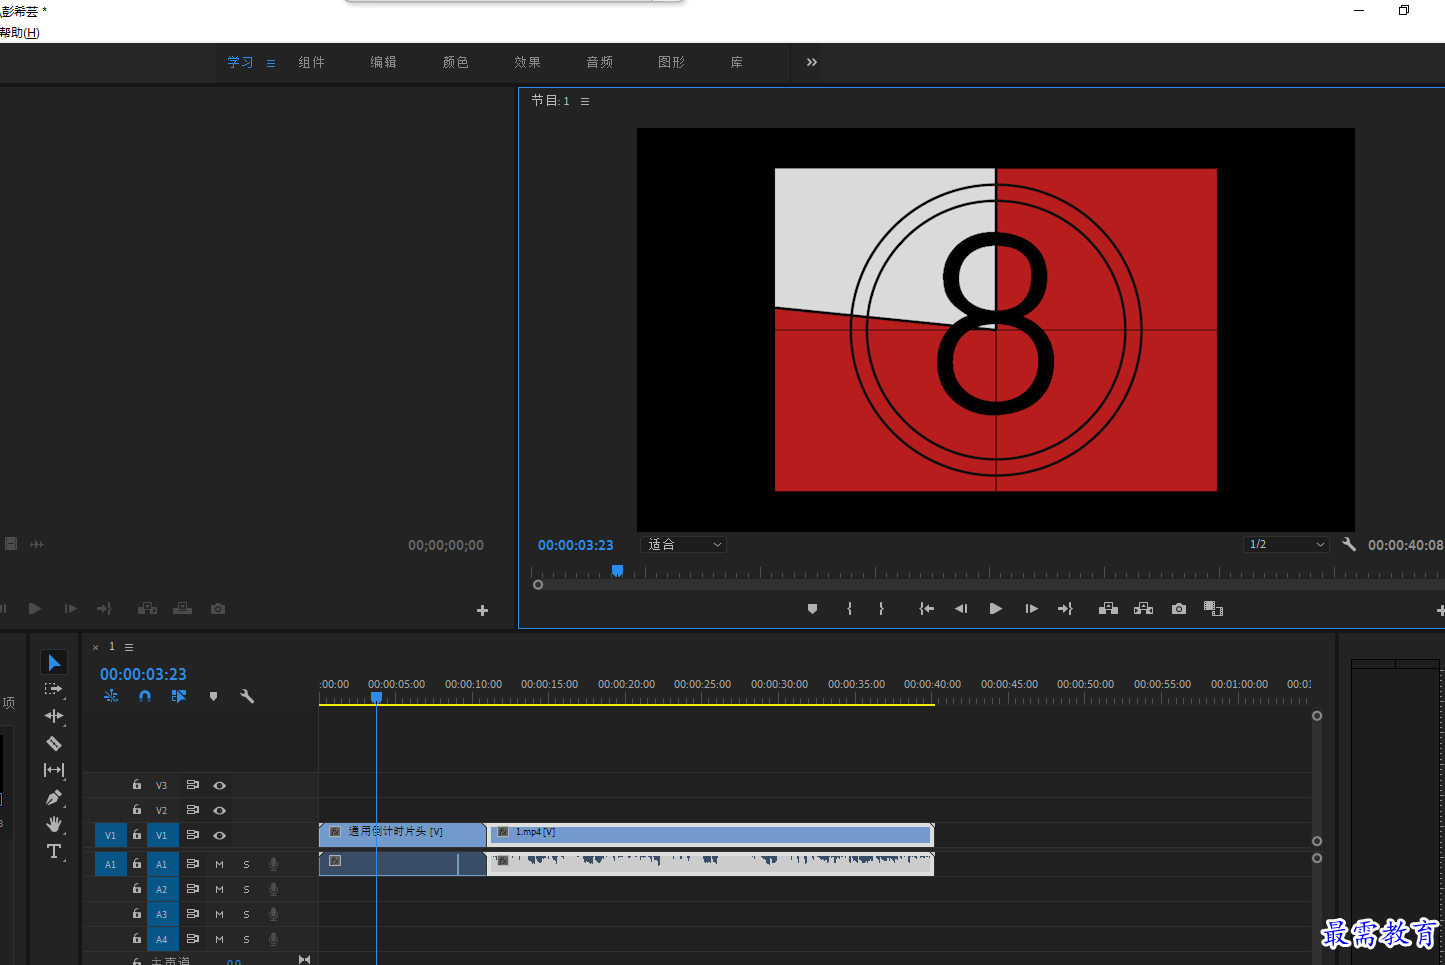This screenshot has height=965, width=1445.
Task: Export frame with the camera icon
Action: click(x=1179, y=608)
